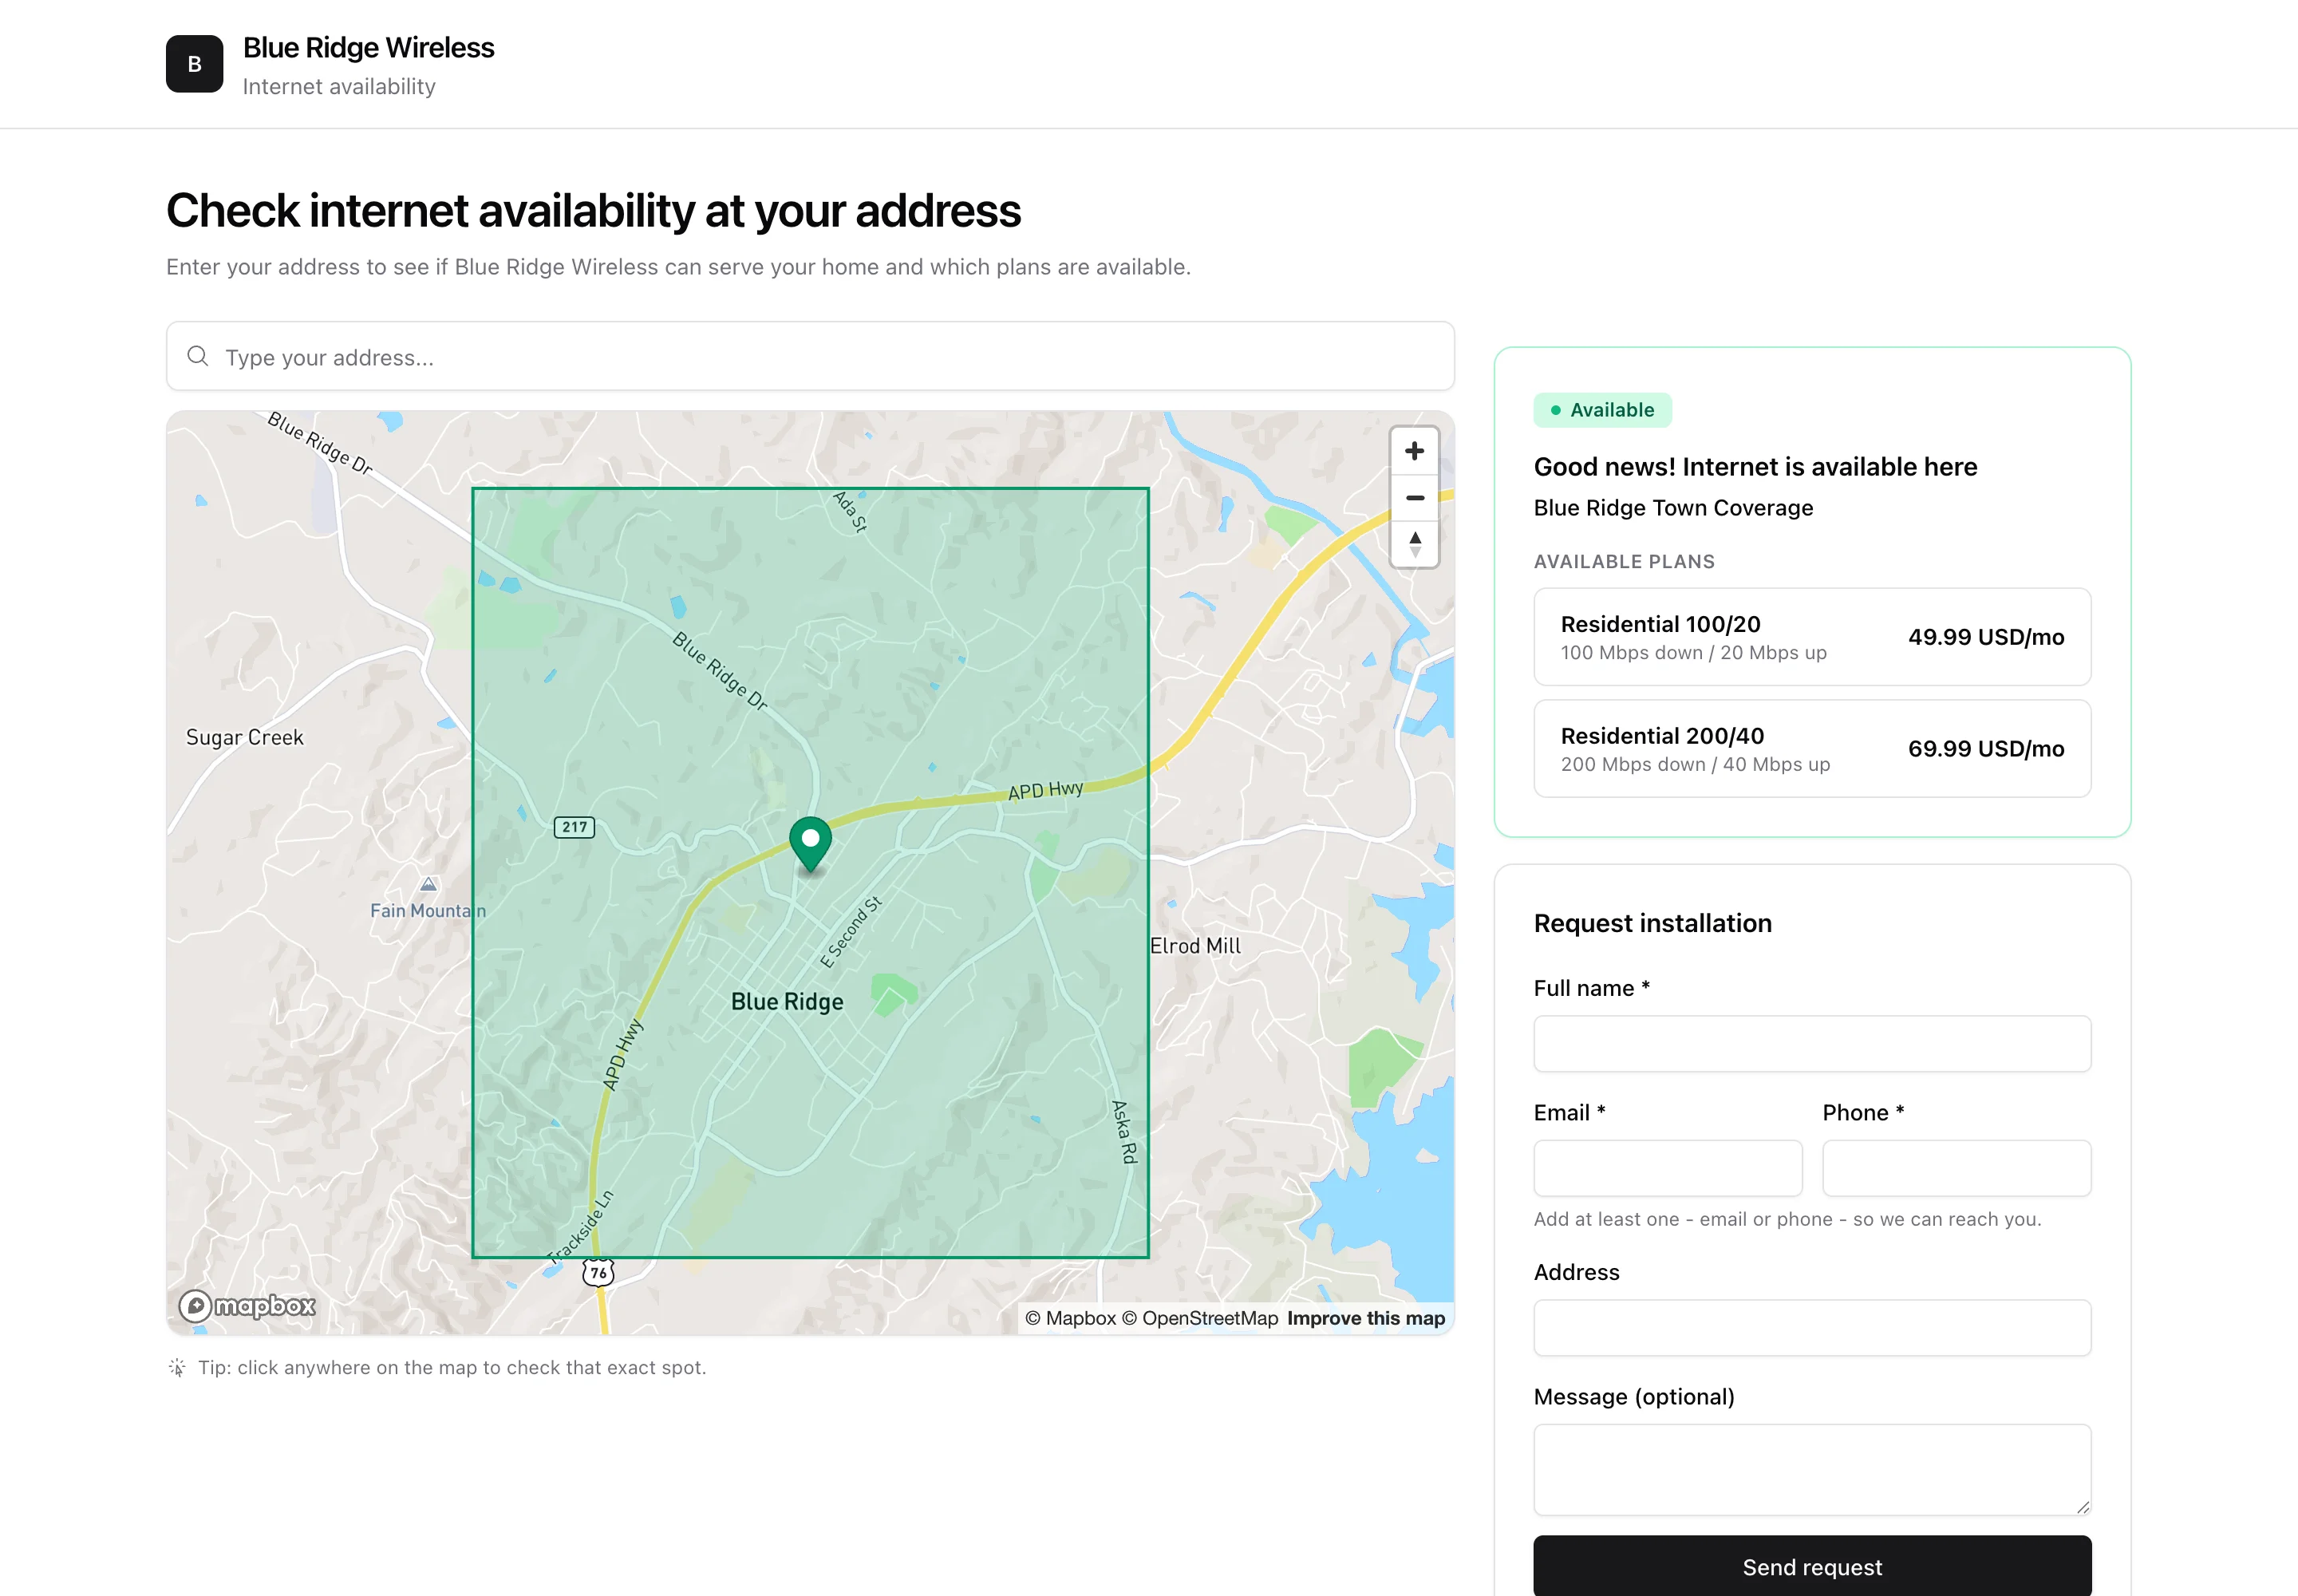The height and width of the screenshot is (1596, 2298).
Task: Click the Good news! Internet is available heading
Action: tap(1755, 467)
